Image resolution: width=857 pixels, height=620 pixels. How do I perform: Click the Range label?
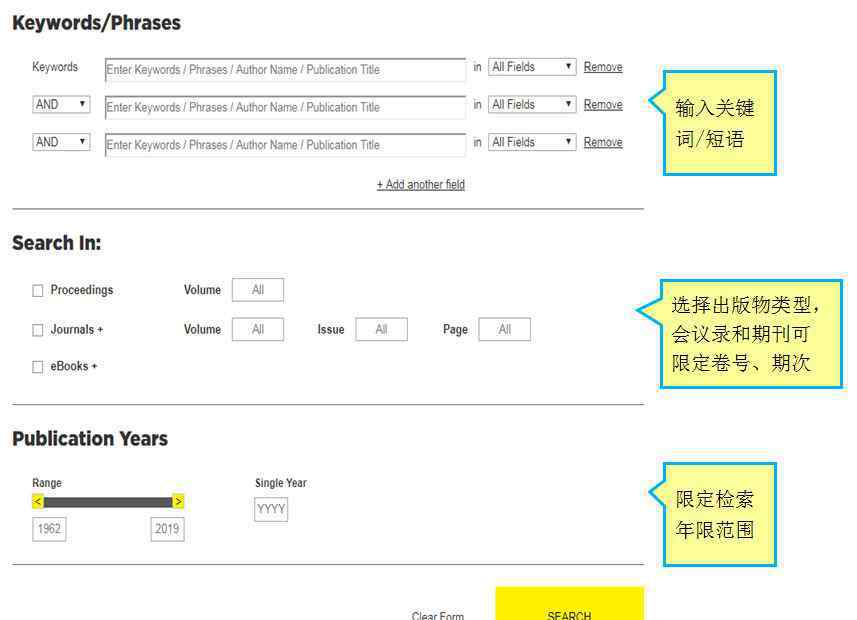click(47, 483)
